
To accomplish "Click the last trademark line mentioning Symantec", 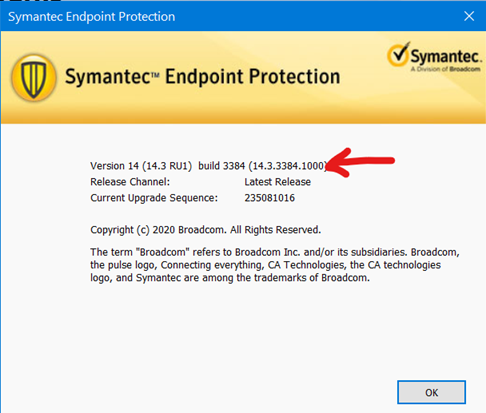I will [x=230, y=278].
